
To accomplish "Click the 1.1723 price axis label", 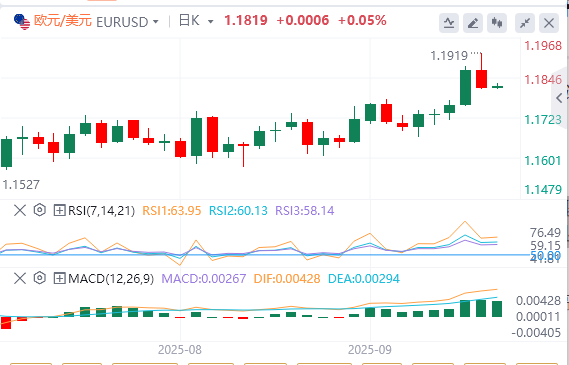I will coord(543,120).
